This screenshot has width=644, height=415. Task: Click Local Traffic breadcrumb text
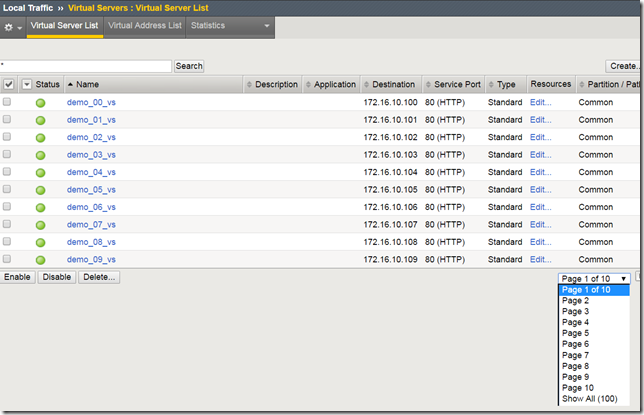coord(28,8)
